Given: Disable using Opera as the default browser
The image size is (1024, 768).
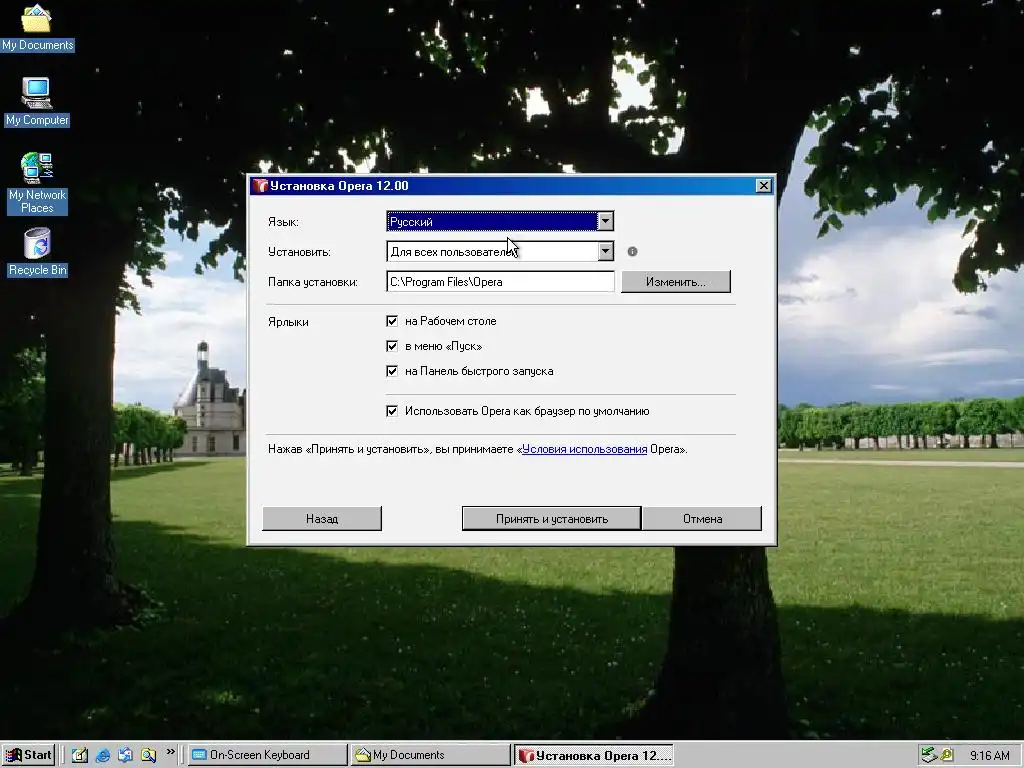Looking at the screenshot, I should [x=392, y=411].
